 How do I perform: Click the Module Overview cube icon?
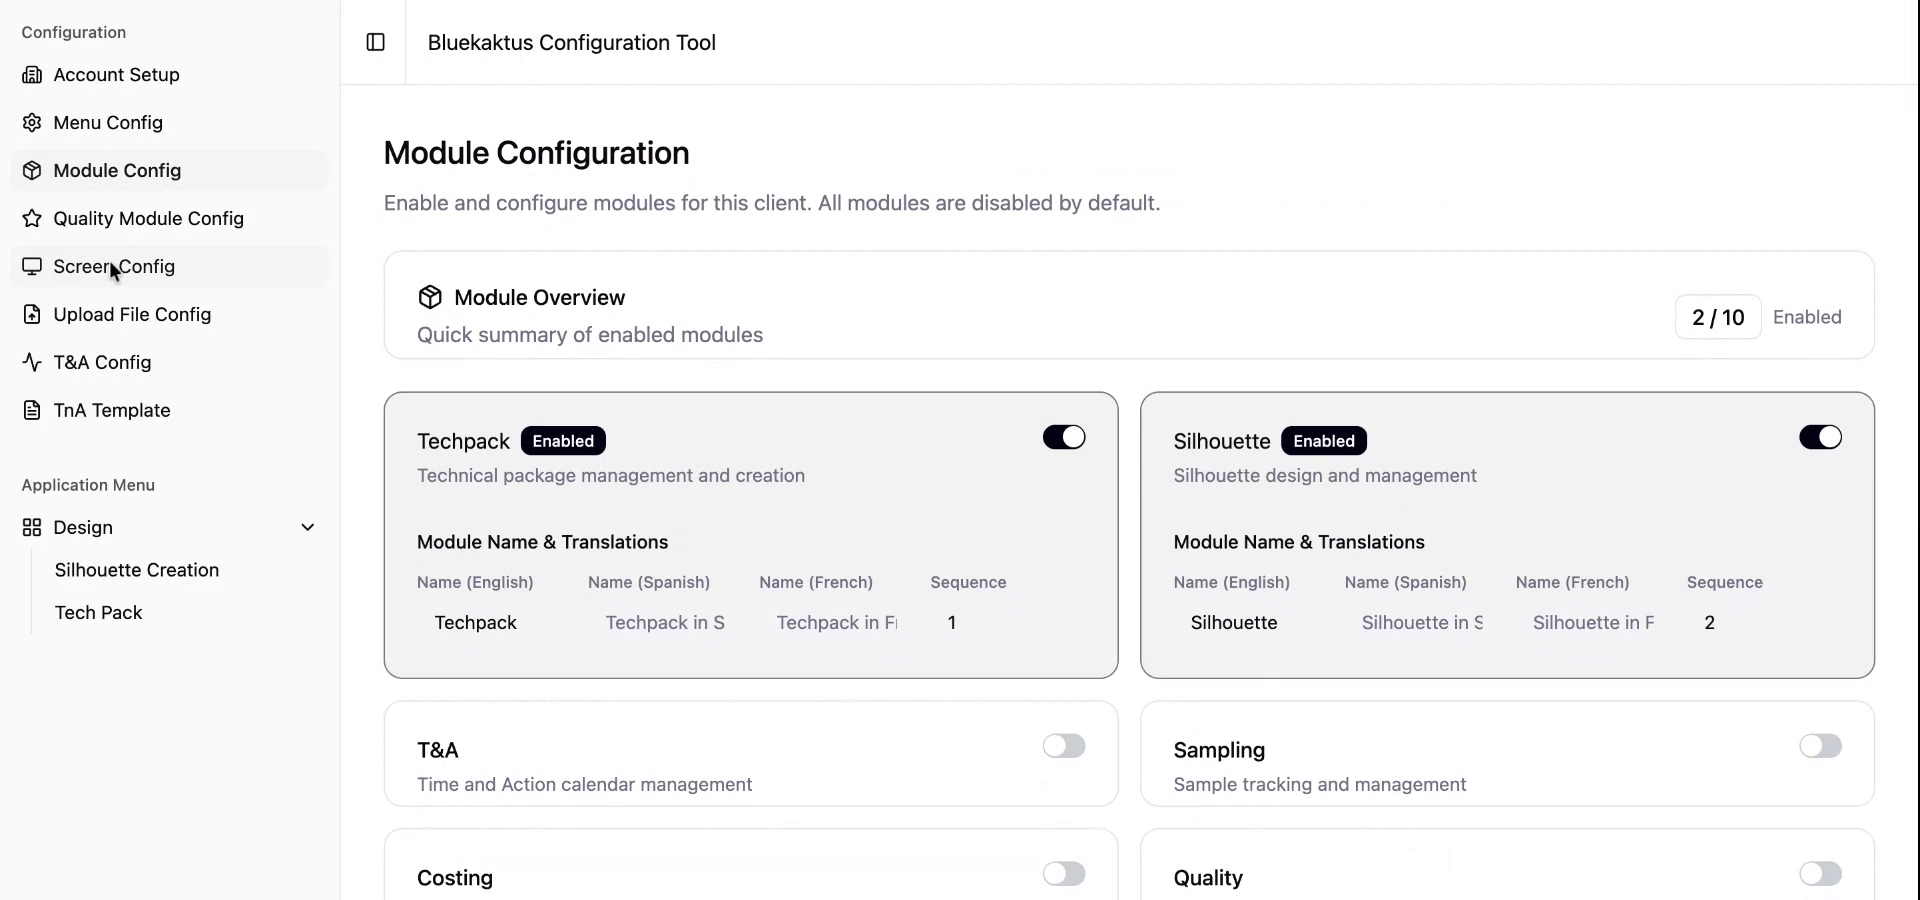tap(430, 298)
